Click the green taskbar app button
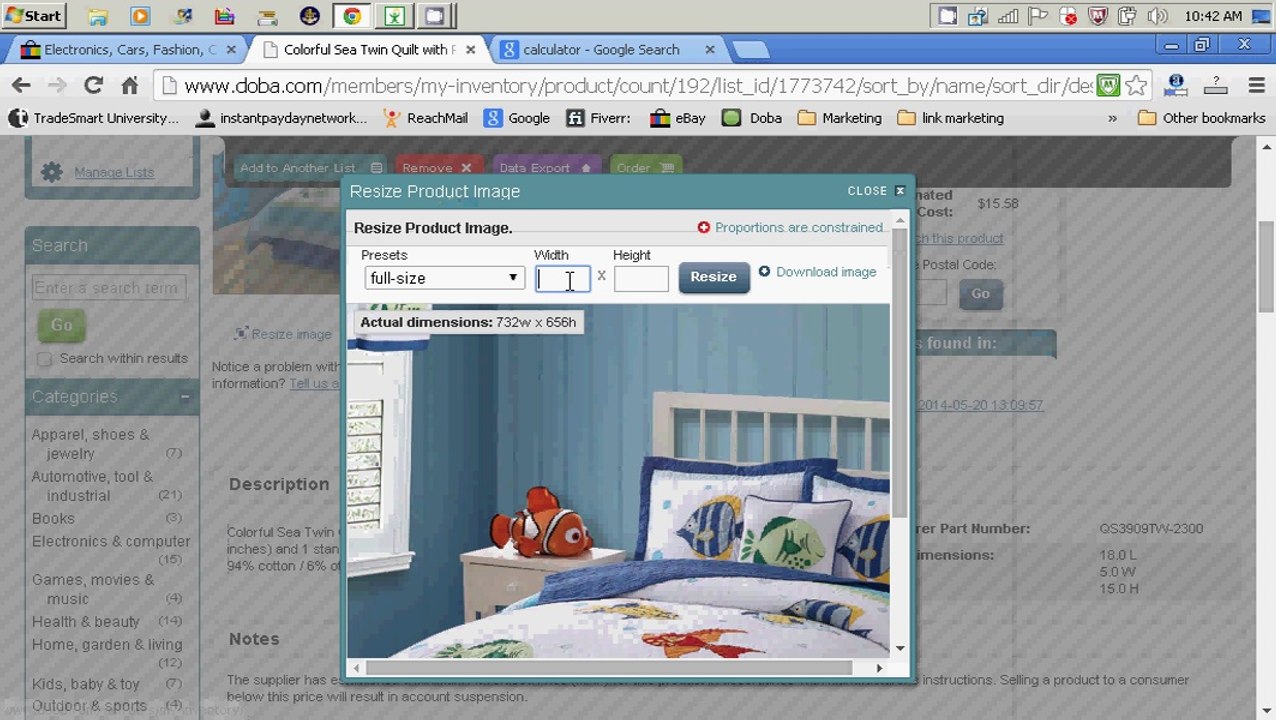 point(394,16)
